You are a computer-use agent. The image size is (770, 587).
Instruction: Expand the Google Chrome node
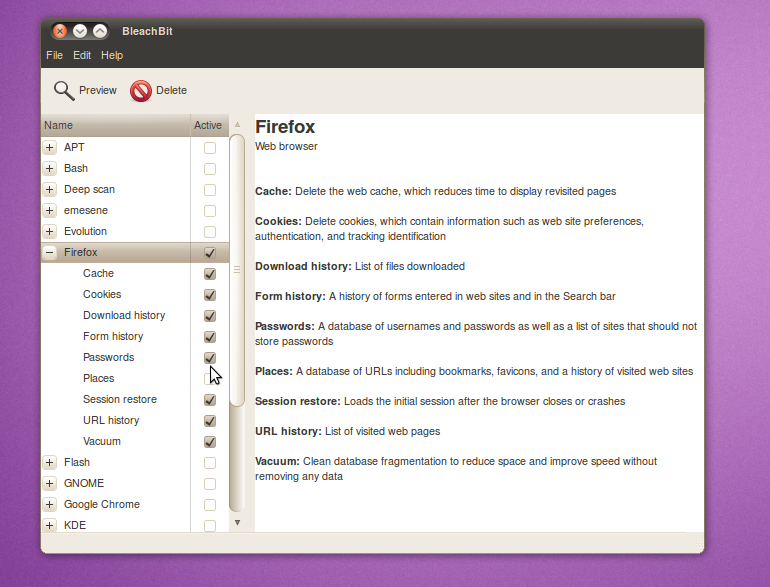coord(49,504)
